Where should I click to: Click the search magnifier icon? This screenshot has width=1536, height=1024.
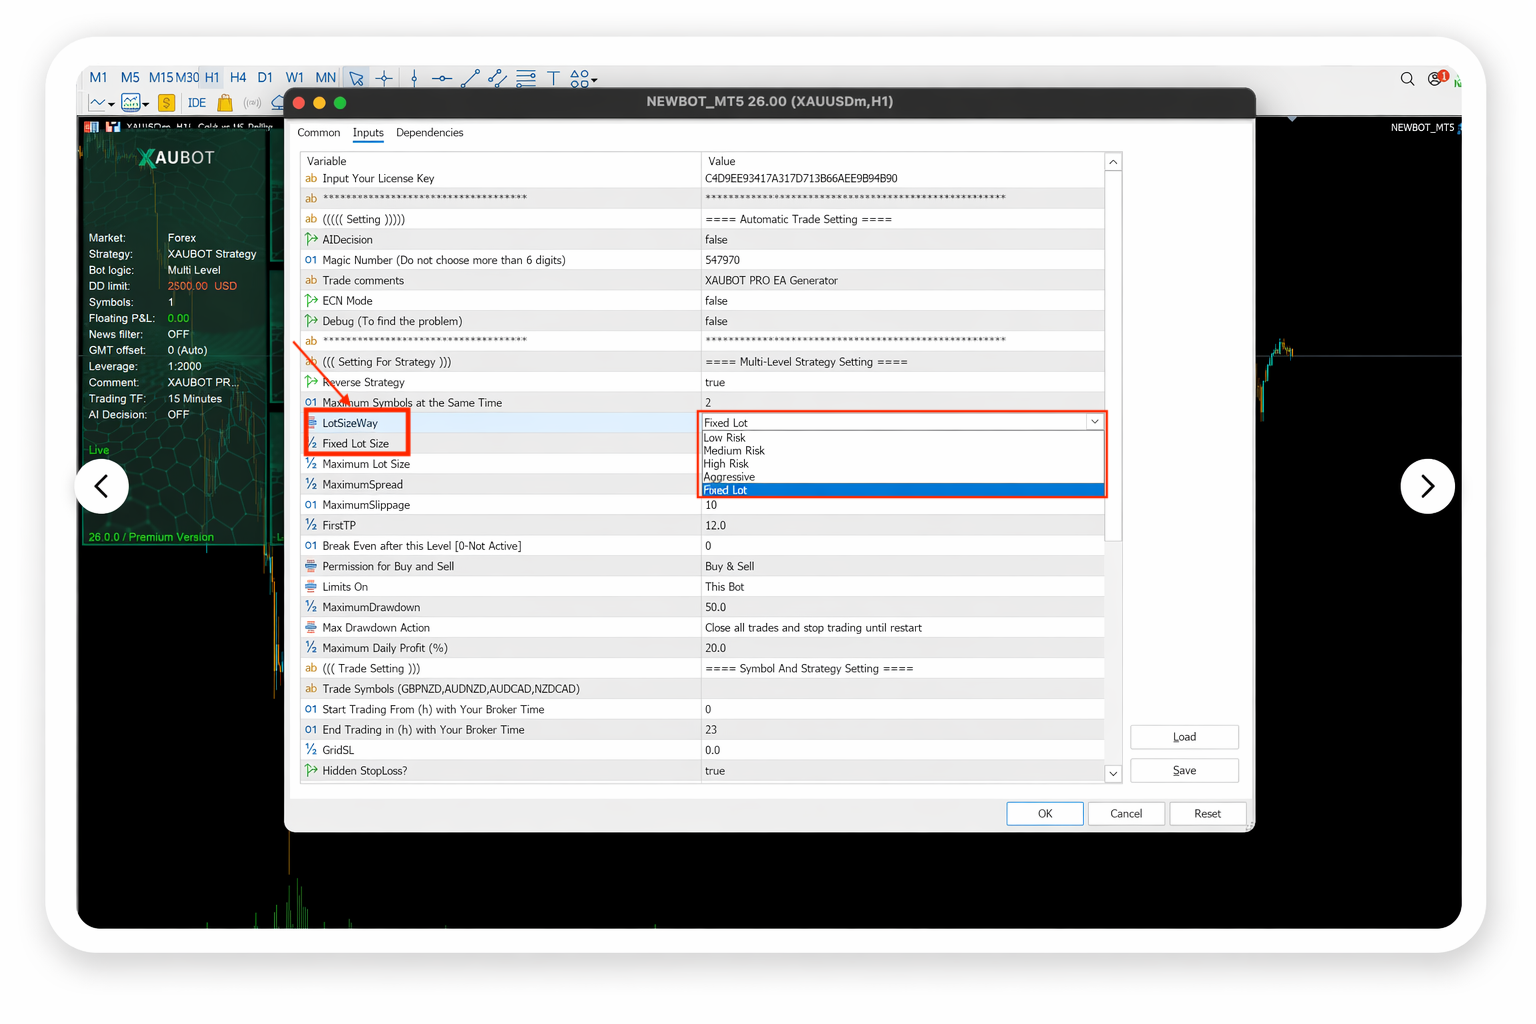click(x=1407, y=78)
